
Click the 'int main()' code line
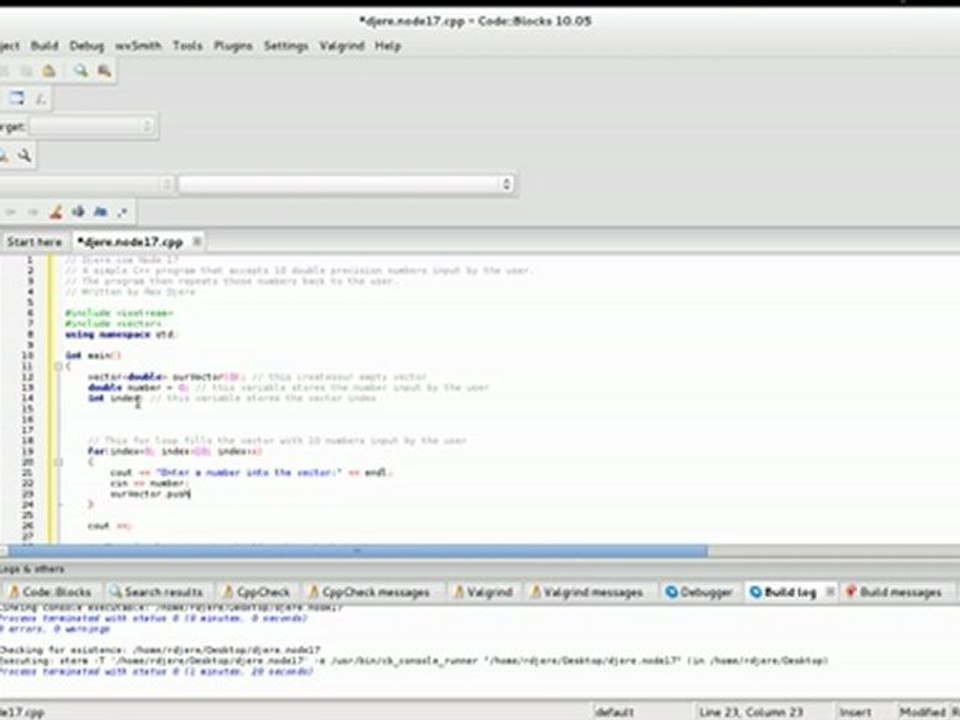point(94,355)
